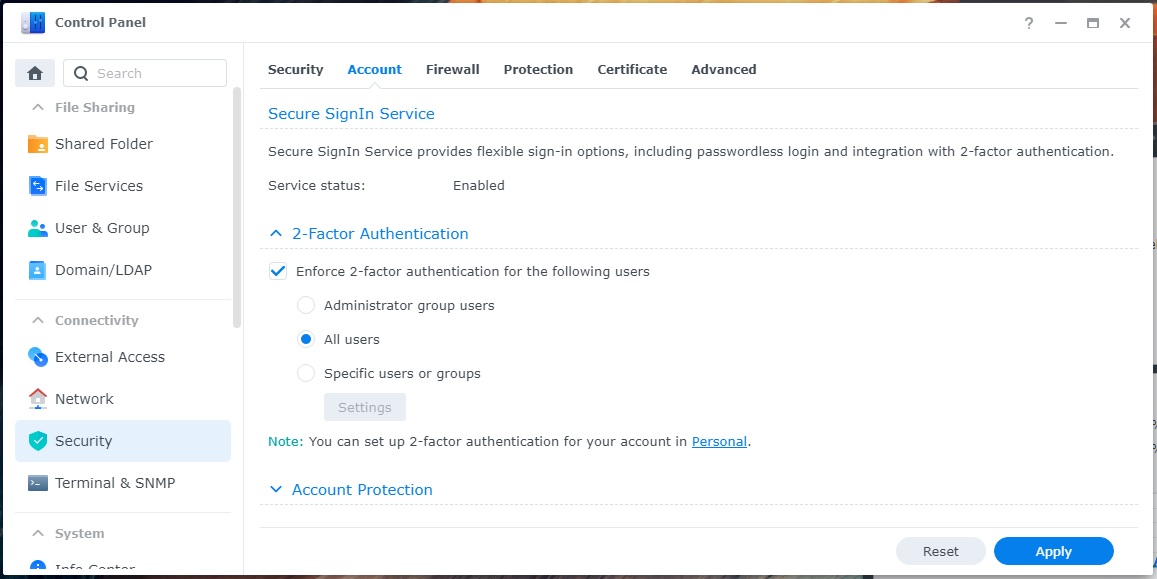This screenshot has height=579, width=1157.
Task: Click the Reset button
Action: (x=941, y=551)
